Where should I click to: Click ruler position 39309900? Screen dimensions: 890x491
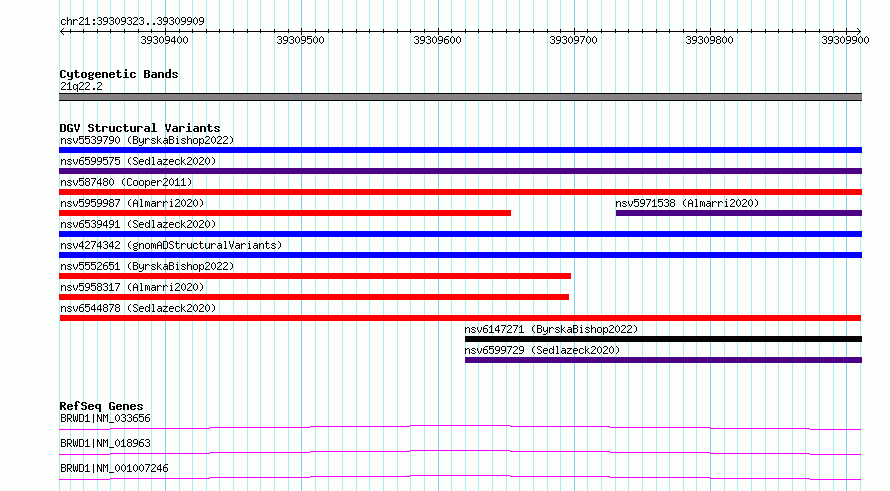click(x=845, y=40)
